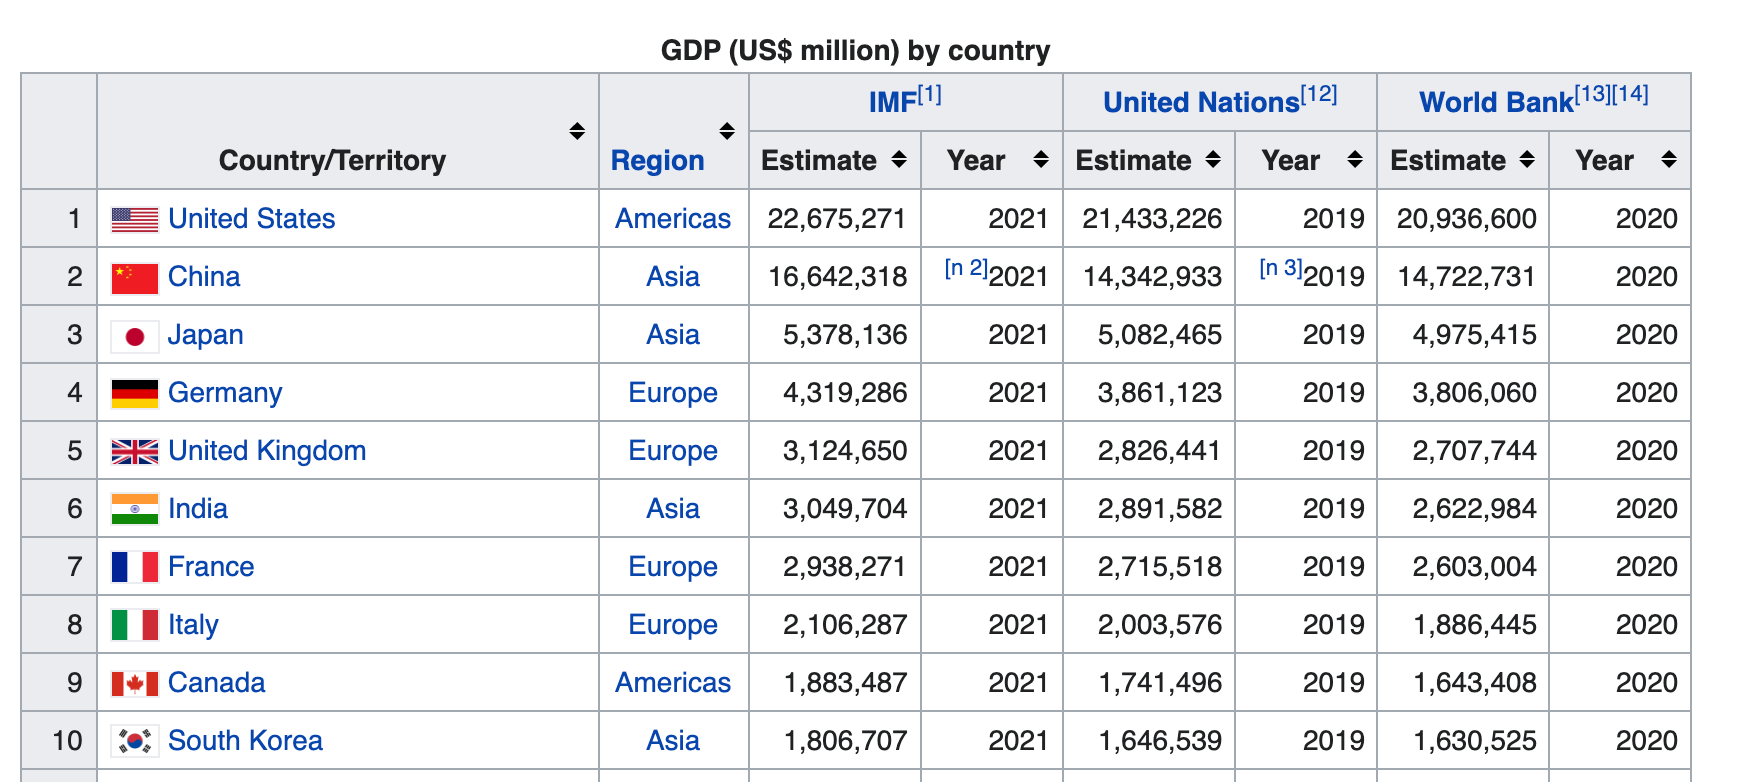Open World Bank citation reference [14]
Viewport: 1740px width, 782px height.
coord(1630,94)
